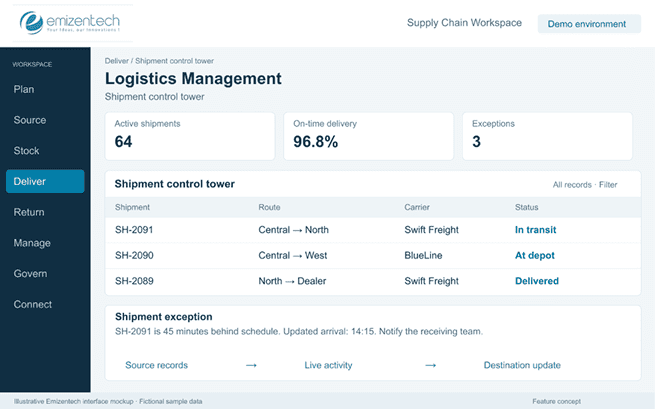Open the Stock sidebar item
This screenshot has width=655, height=409.
click(x=26, y=151)
